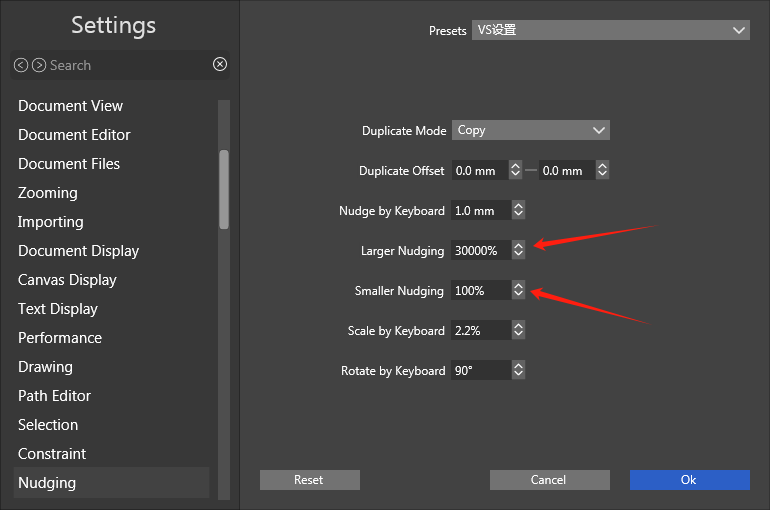Confirm settings with the Ok button
Screen dimensions: 770x510
point(689,480)
